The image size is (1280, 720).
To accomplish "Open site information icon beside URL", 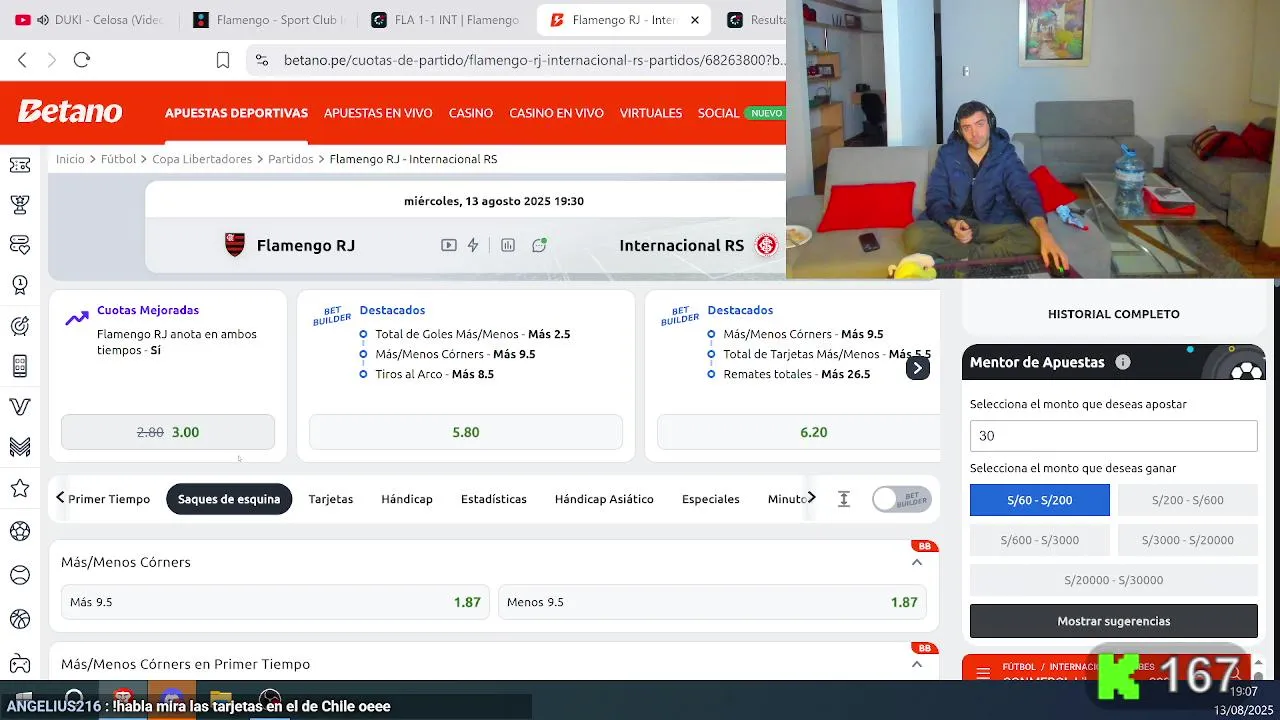I will coord(262,60).
